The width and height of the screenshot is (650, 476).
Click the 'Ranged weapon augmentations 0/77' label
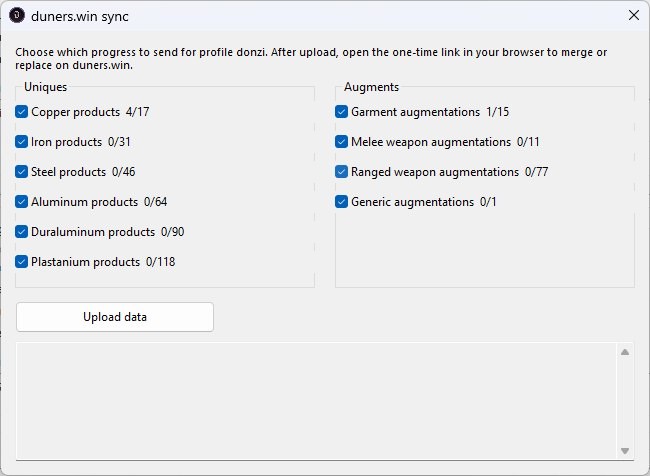(x=449, y=172)
